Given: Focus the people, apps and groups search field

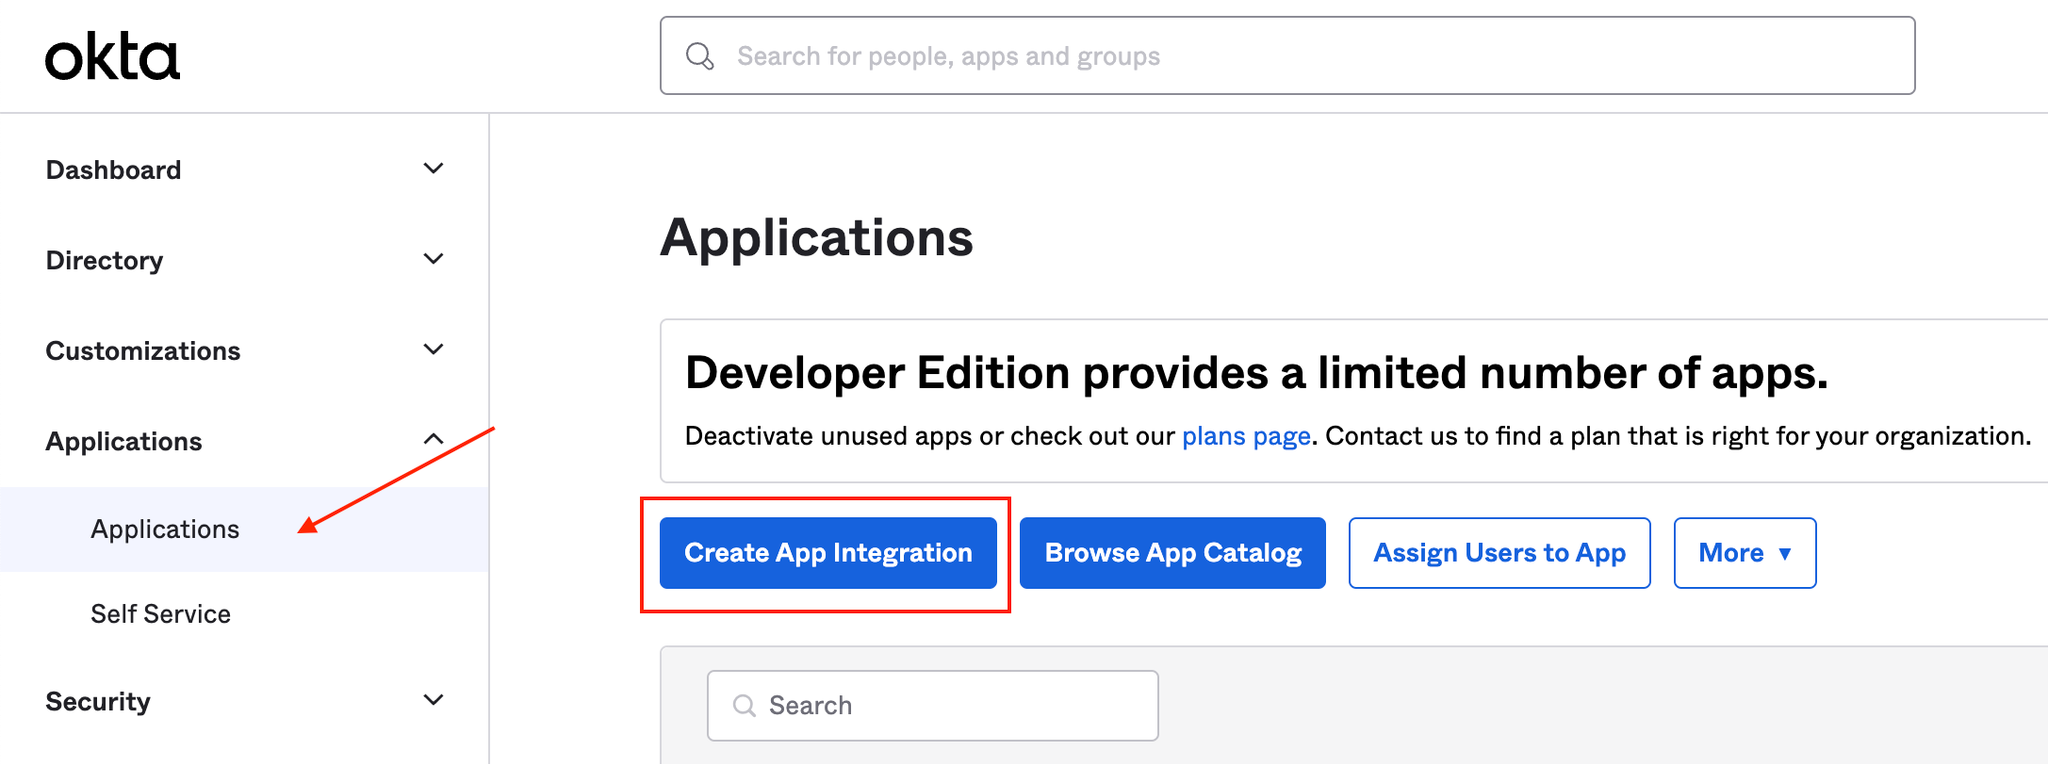Looking at the screenshot, I should [x=1300, y=56].
